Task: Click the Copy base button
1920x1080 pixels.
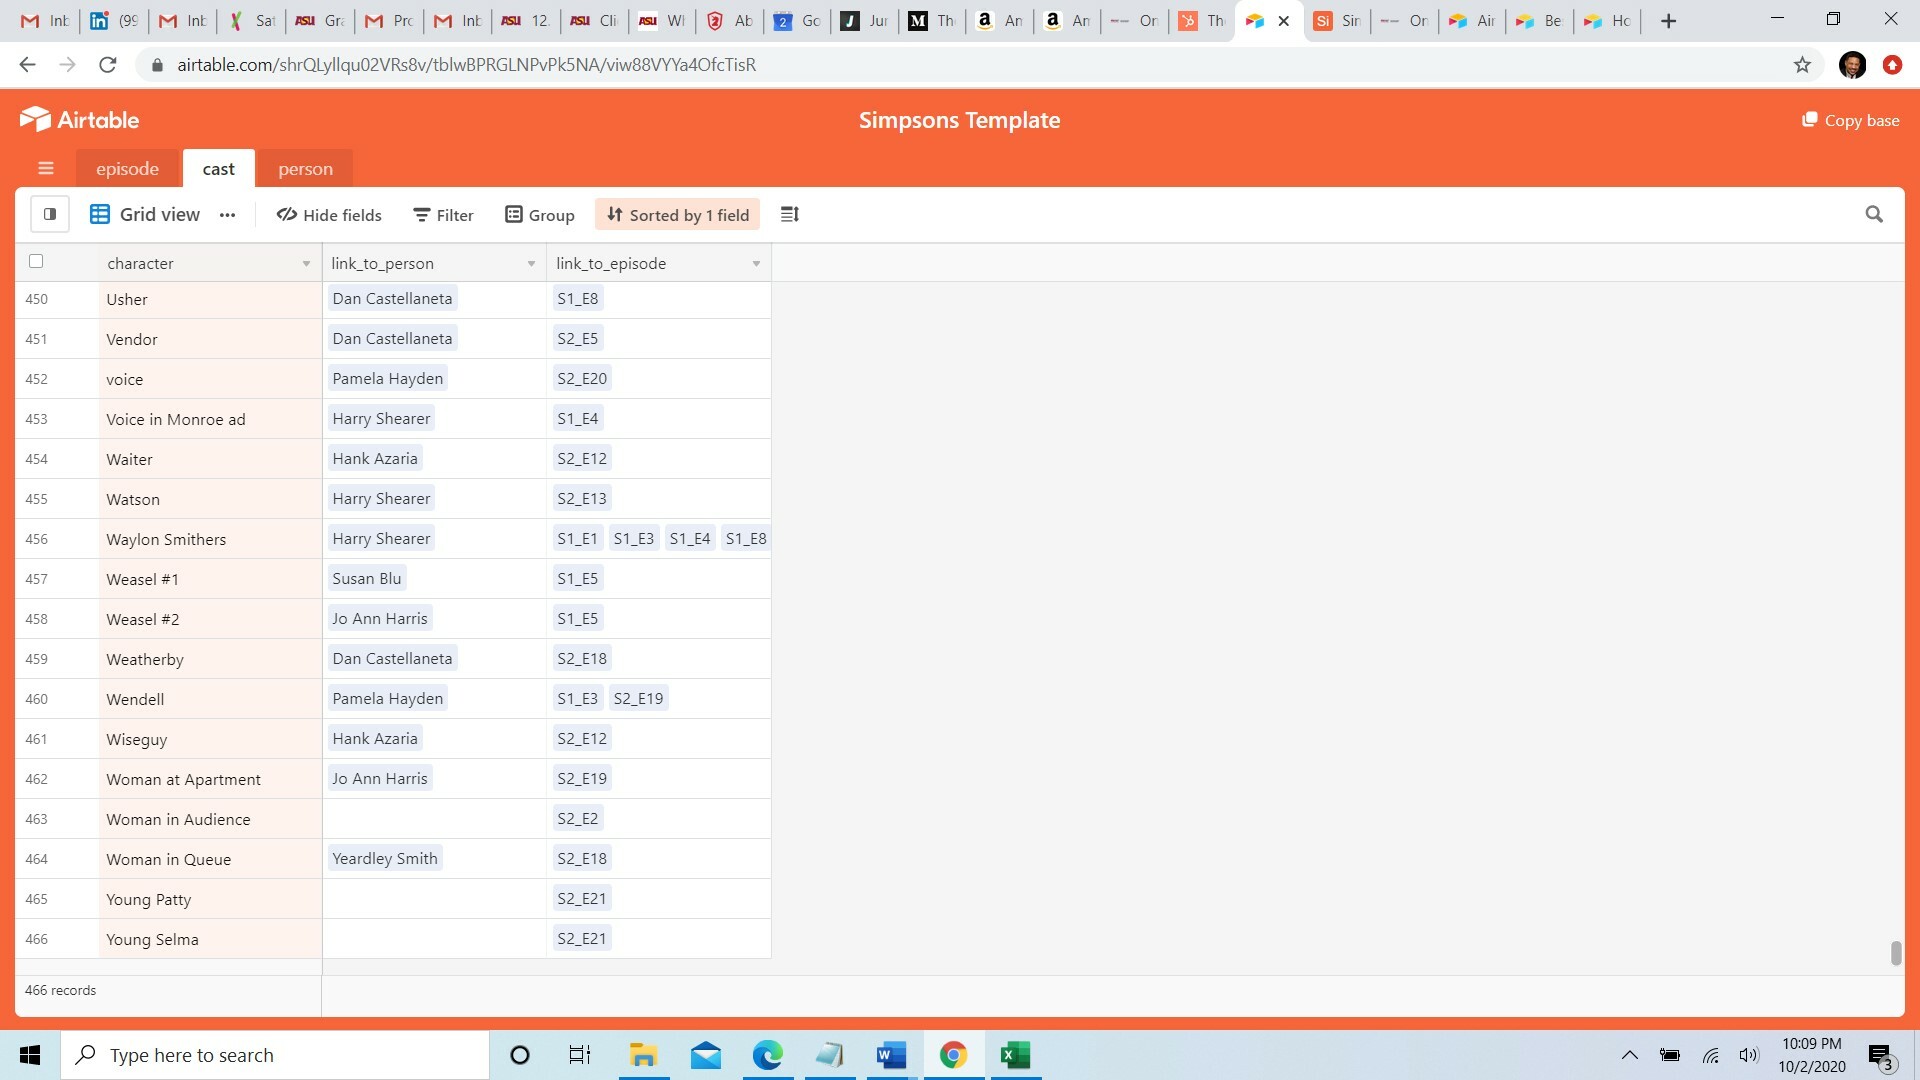Action: 1850,120
